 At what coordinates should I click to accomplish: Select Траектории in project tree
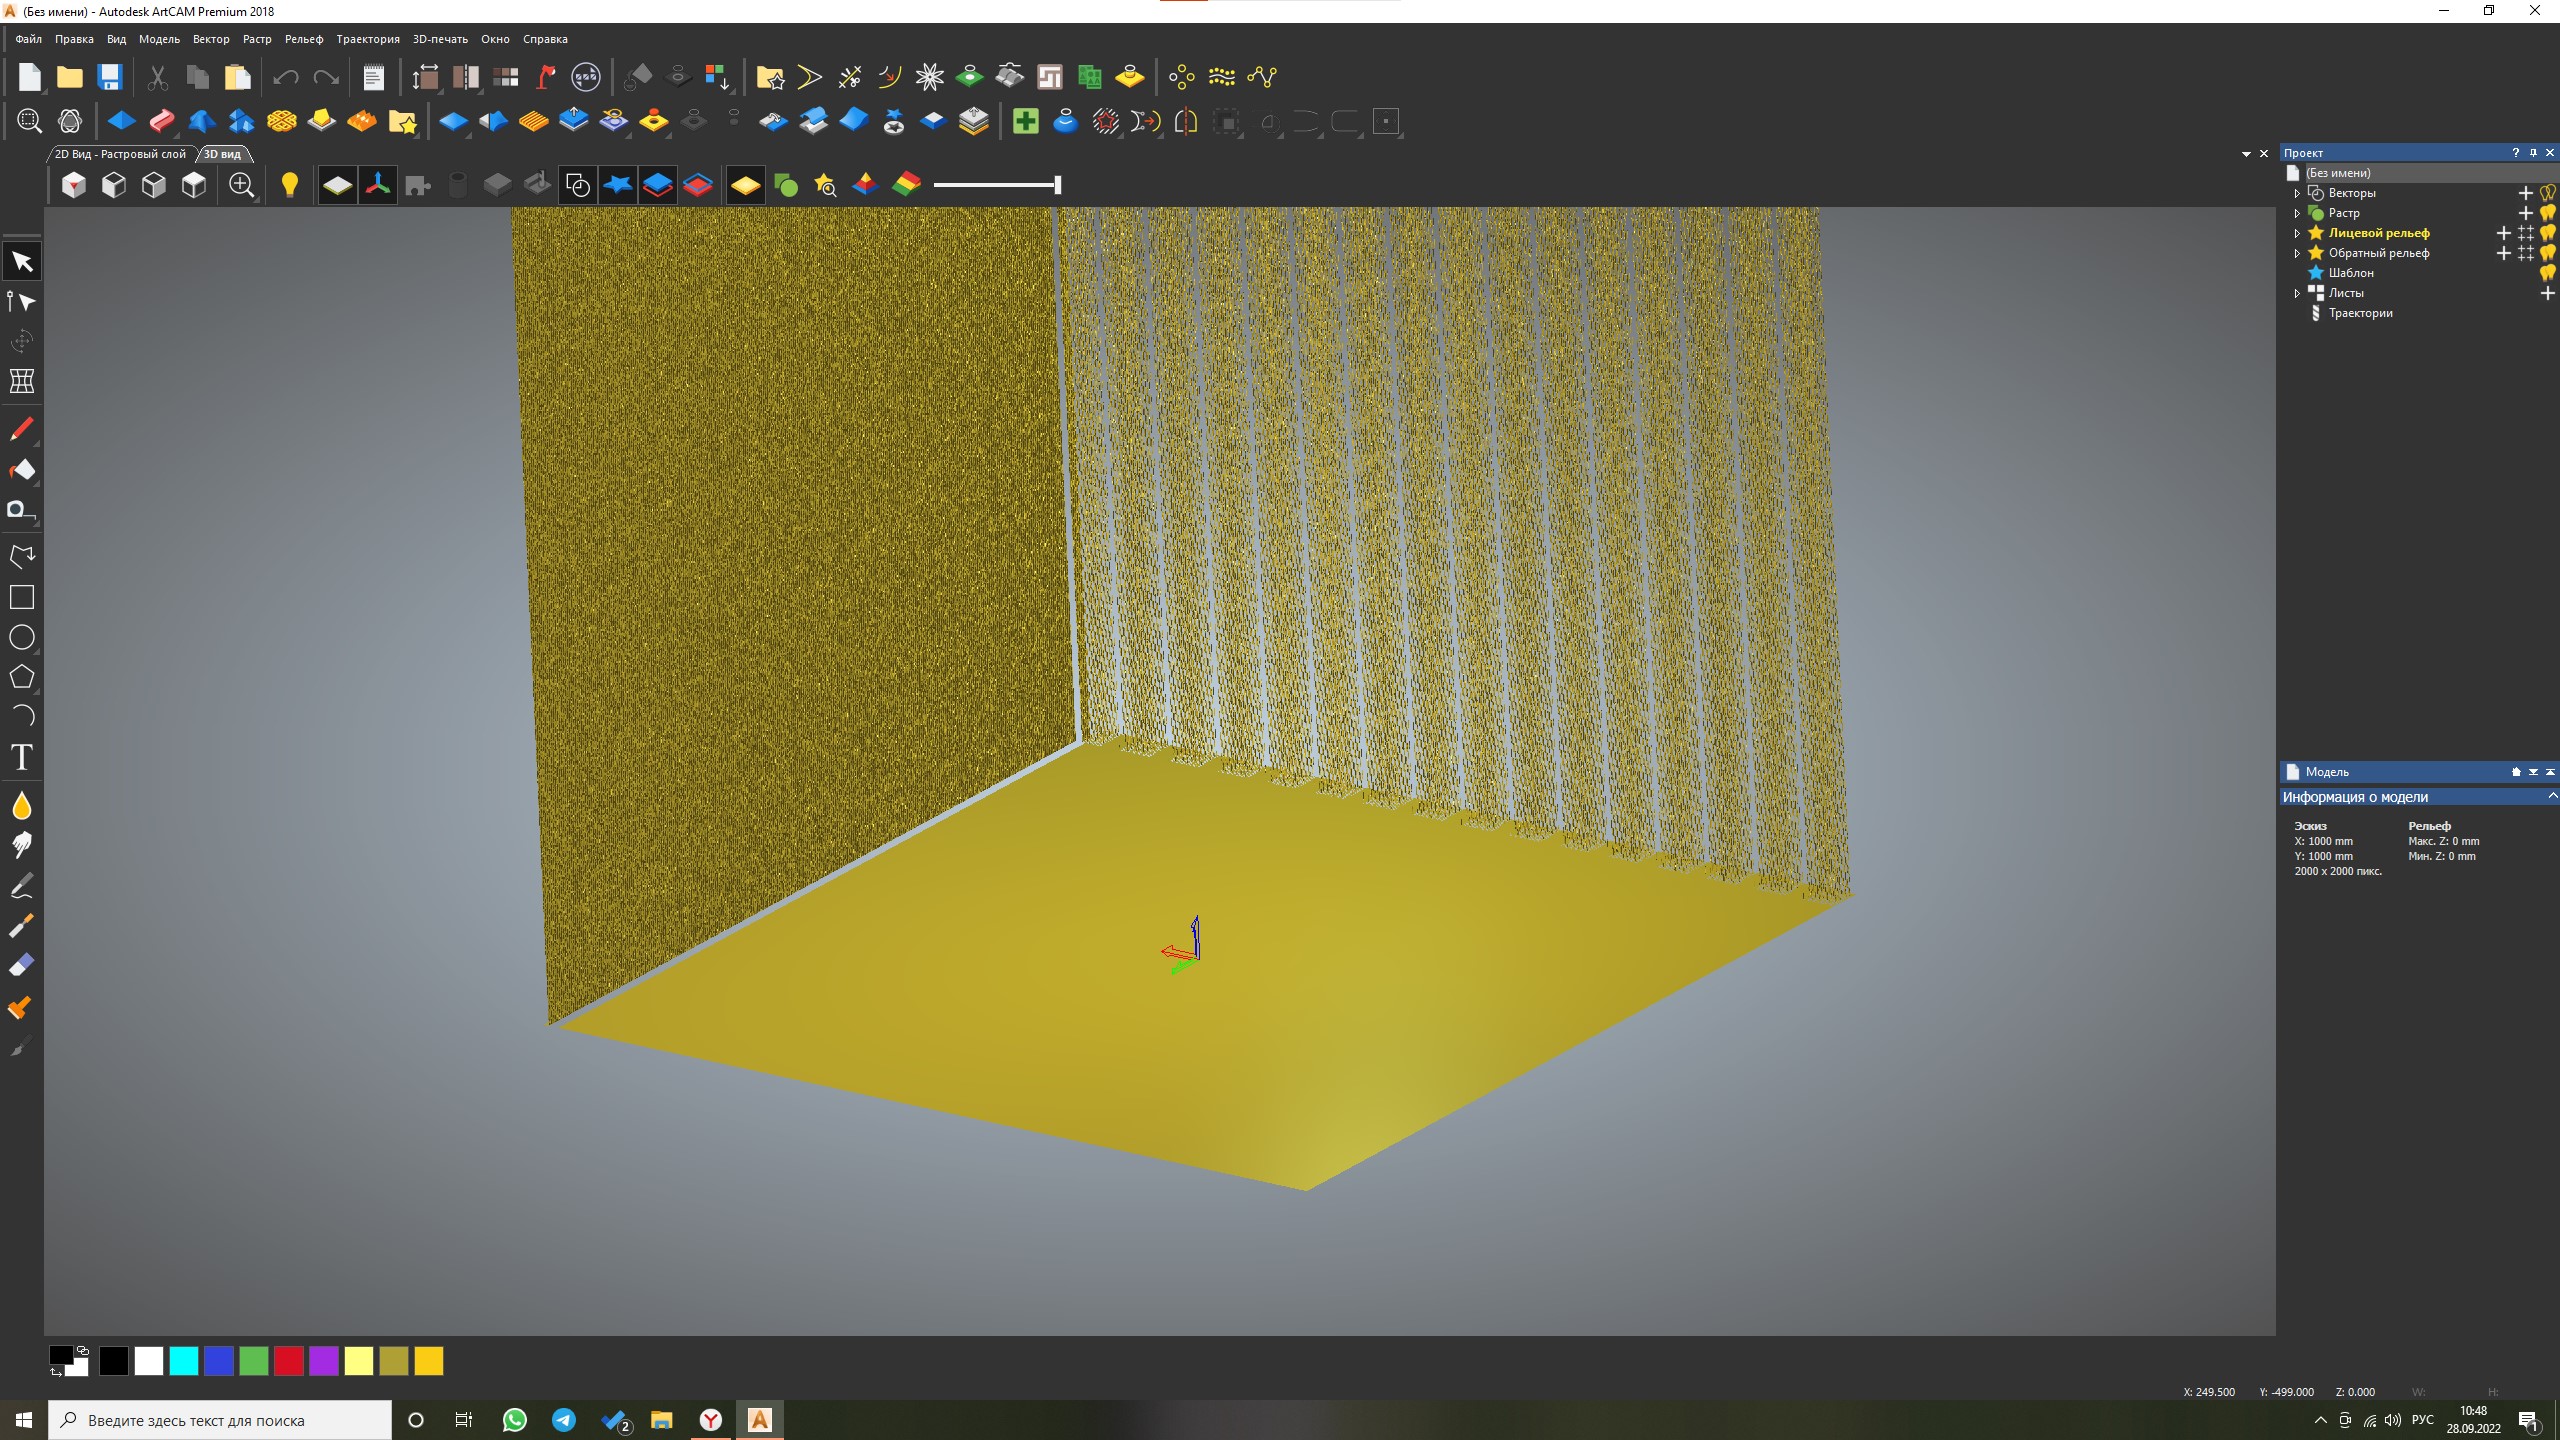pyautogui.click(x=2360, y=313)
